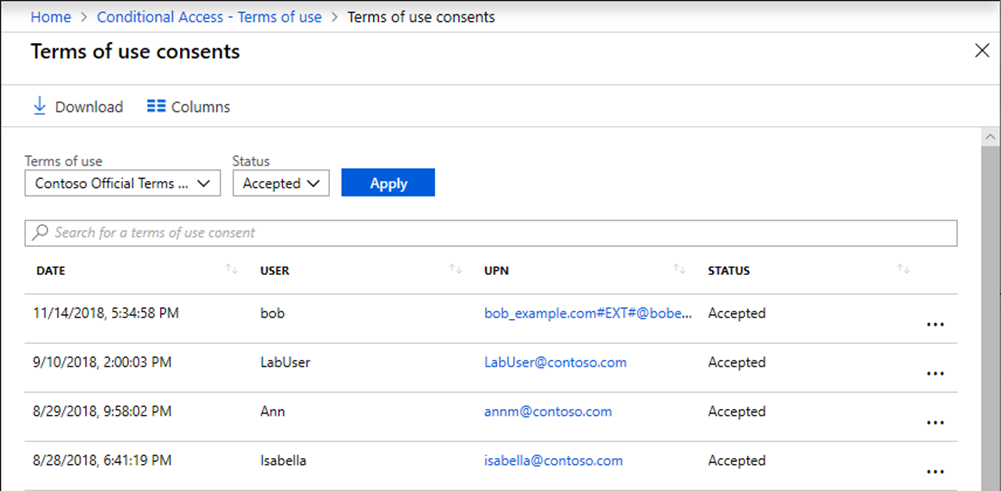1001x491 pixels.
Task: Expand the Status dropdown set to Accepted
Action: click(281, 183)
